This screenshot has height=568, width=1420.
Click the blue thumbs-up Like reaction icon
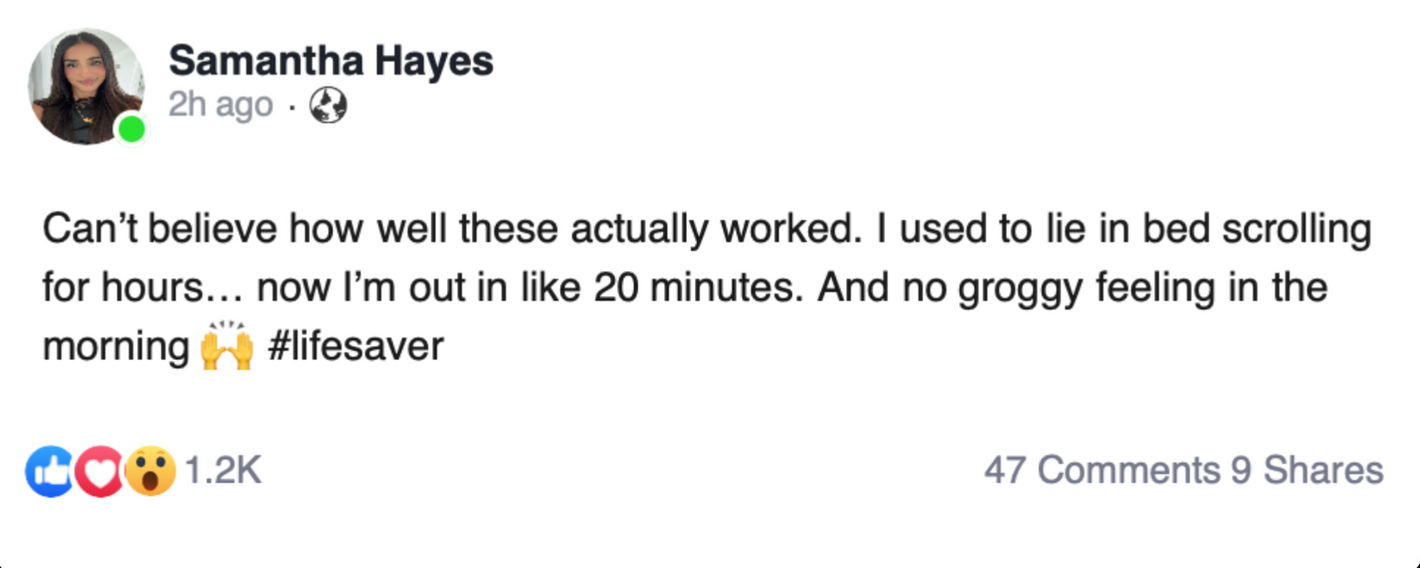tap(48, 472)
